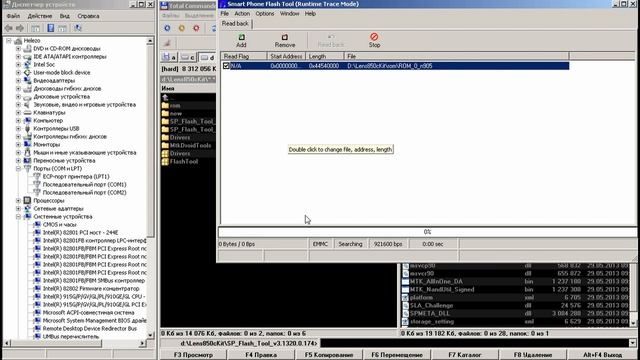
Task: Select the Intel Soc device node
Action: tap(44, 64)
